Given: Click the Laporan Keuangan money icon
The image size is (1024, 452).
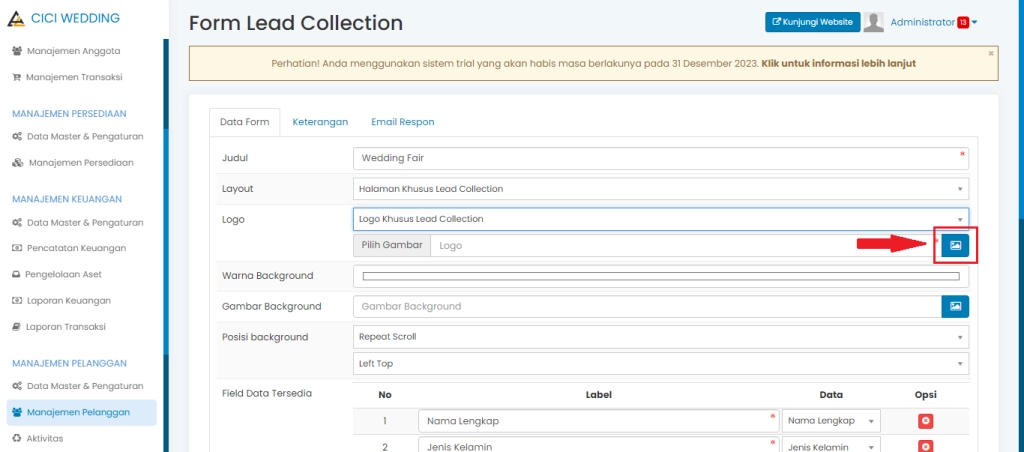Looking at the screenshot, I should (17, 300).
